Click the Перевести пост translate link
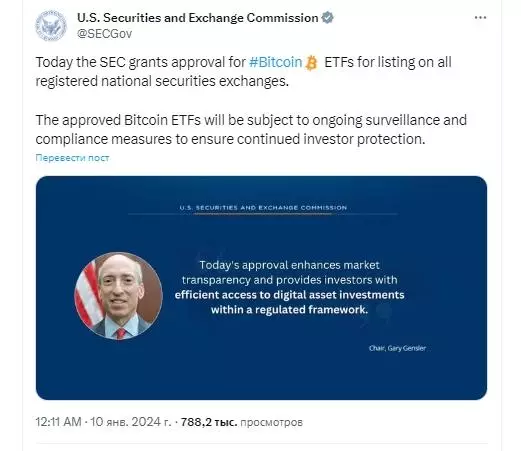The width and height of the screenshot is (521, 451). tap(72, 158)
